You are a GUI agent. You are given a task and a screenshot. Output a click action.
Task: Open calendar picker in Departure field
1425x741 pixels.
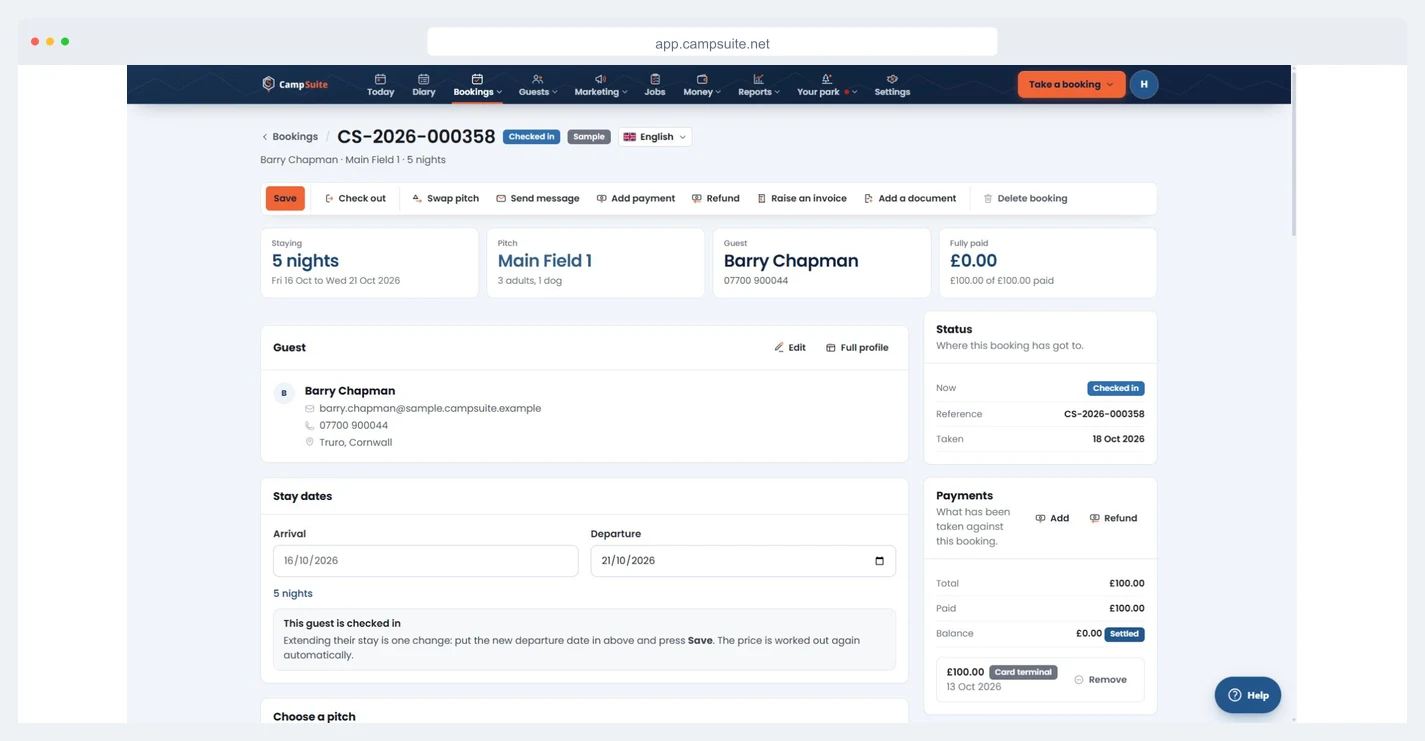(879, 561)
